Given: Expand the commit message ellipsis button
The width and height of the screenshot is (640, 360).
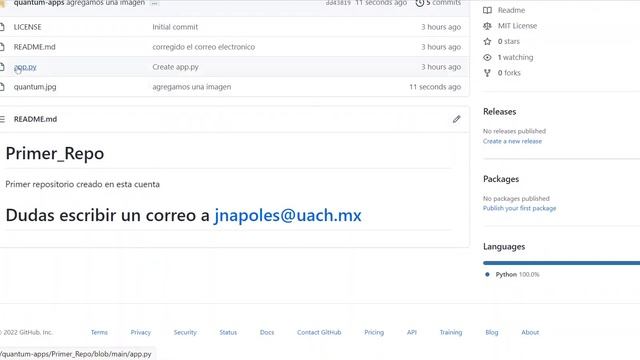Looking at the screenshot, I should [x=155, y=3].
